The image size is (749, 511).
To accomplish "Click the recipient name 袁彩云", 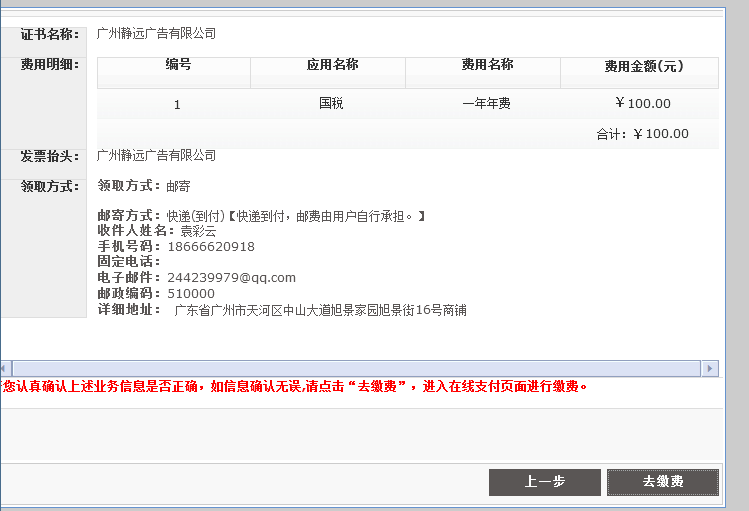I will point(198,231).
